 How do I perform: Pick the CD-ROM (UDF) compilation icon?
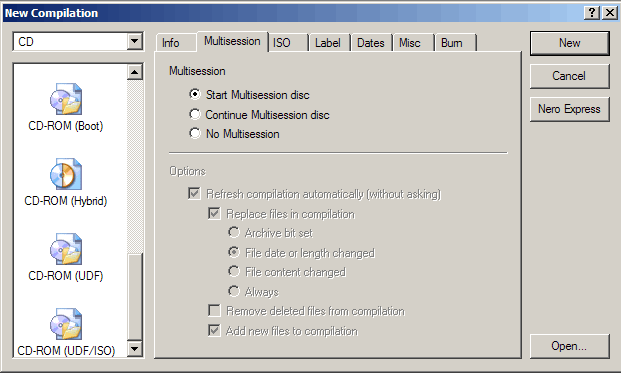click(66, 249)
